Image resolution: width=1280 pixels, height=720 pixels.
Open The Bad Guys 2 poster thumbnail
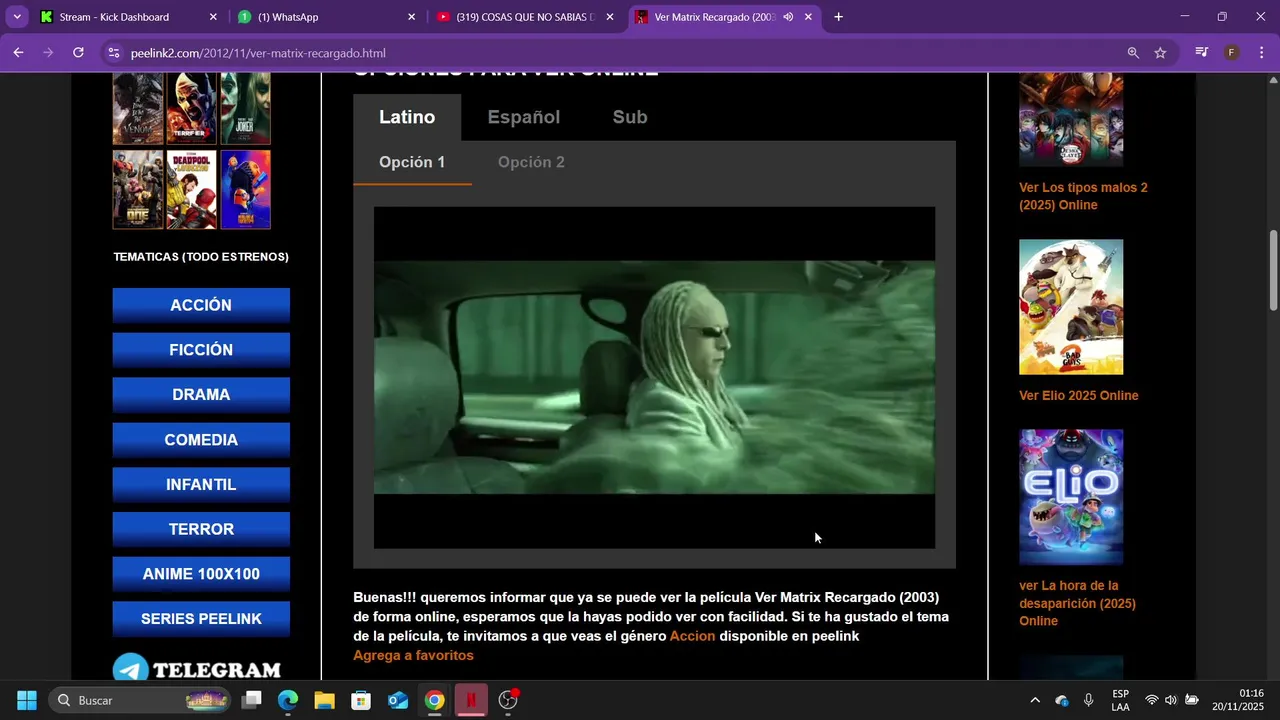[x=1071, y=307]
